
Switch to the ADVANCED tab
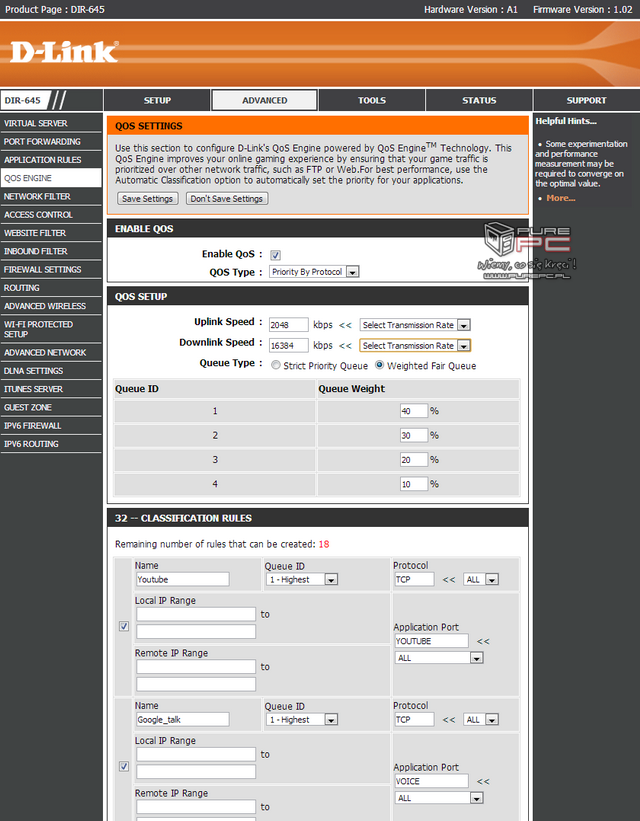[x=264, y=100]
